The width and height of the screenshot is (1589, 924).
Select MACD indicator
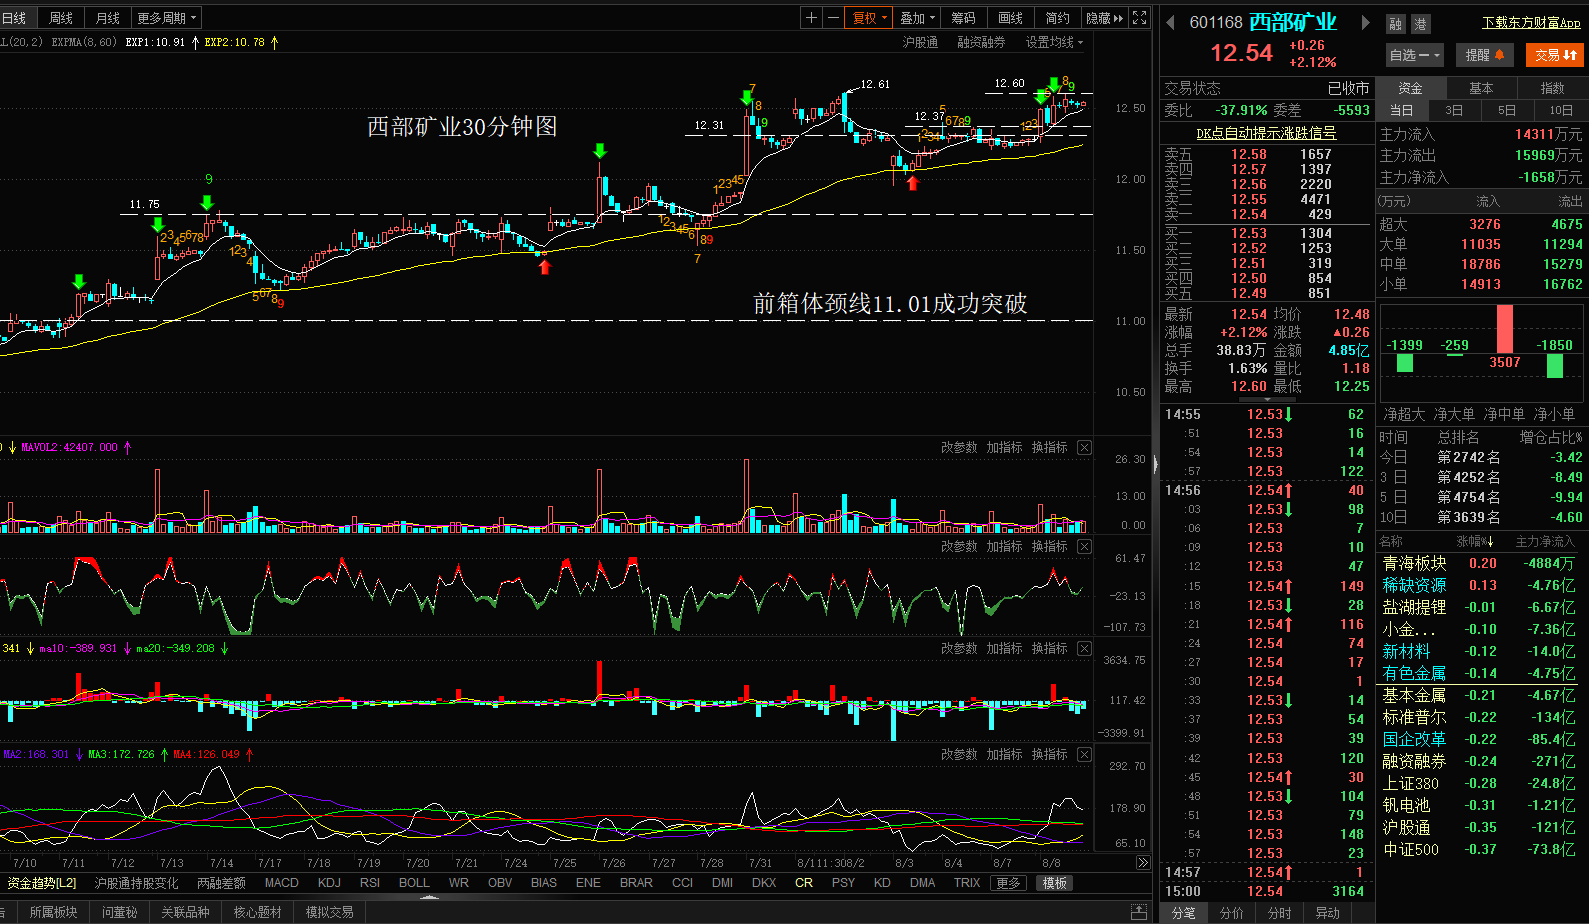click(x=281, y=883)
